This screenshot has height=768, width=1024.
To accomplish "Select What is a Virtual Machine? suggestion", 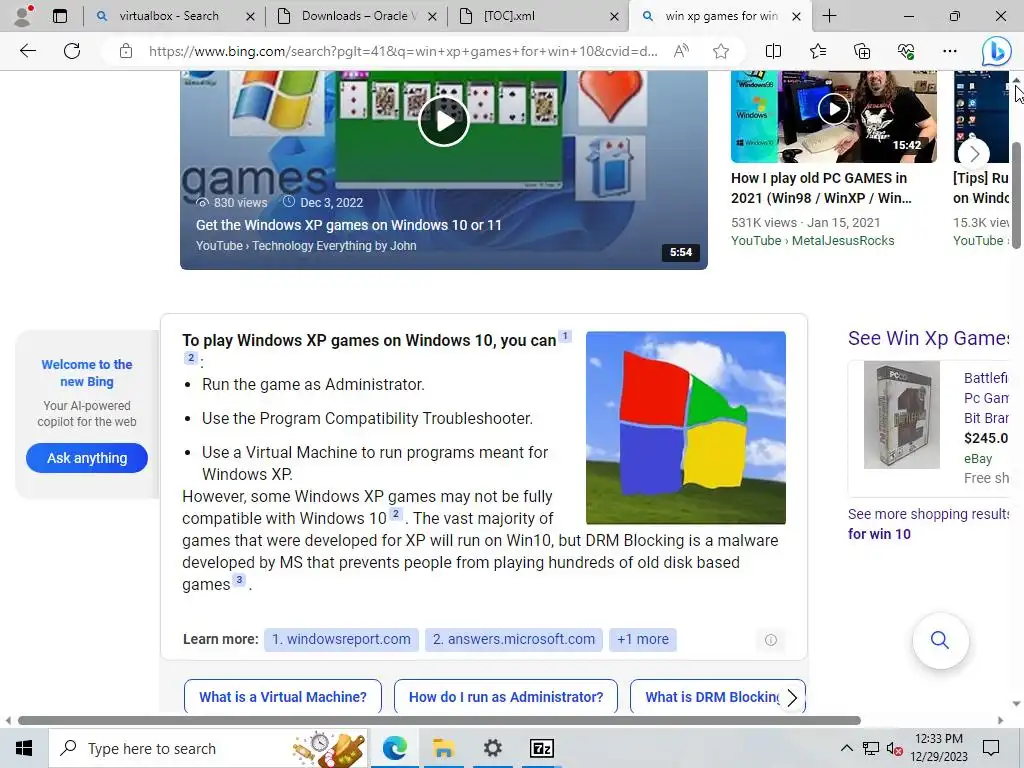I will [x=283, y=697].
